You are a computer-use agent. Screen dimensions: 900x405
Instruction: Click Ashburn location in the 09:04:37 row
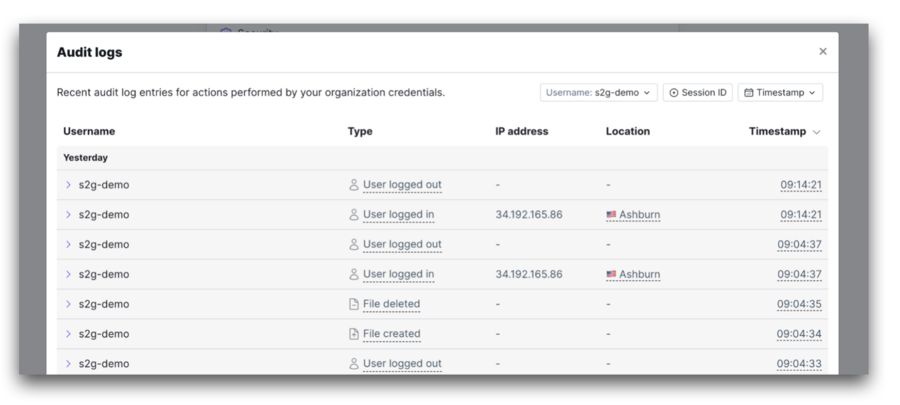coord(639,274)
